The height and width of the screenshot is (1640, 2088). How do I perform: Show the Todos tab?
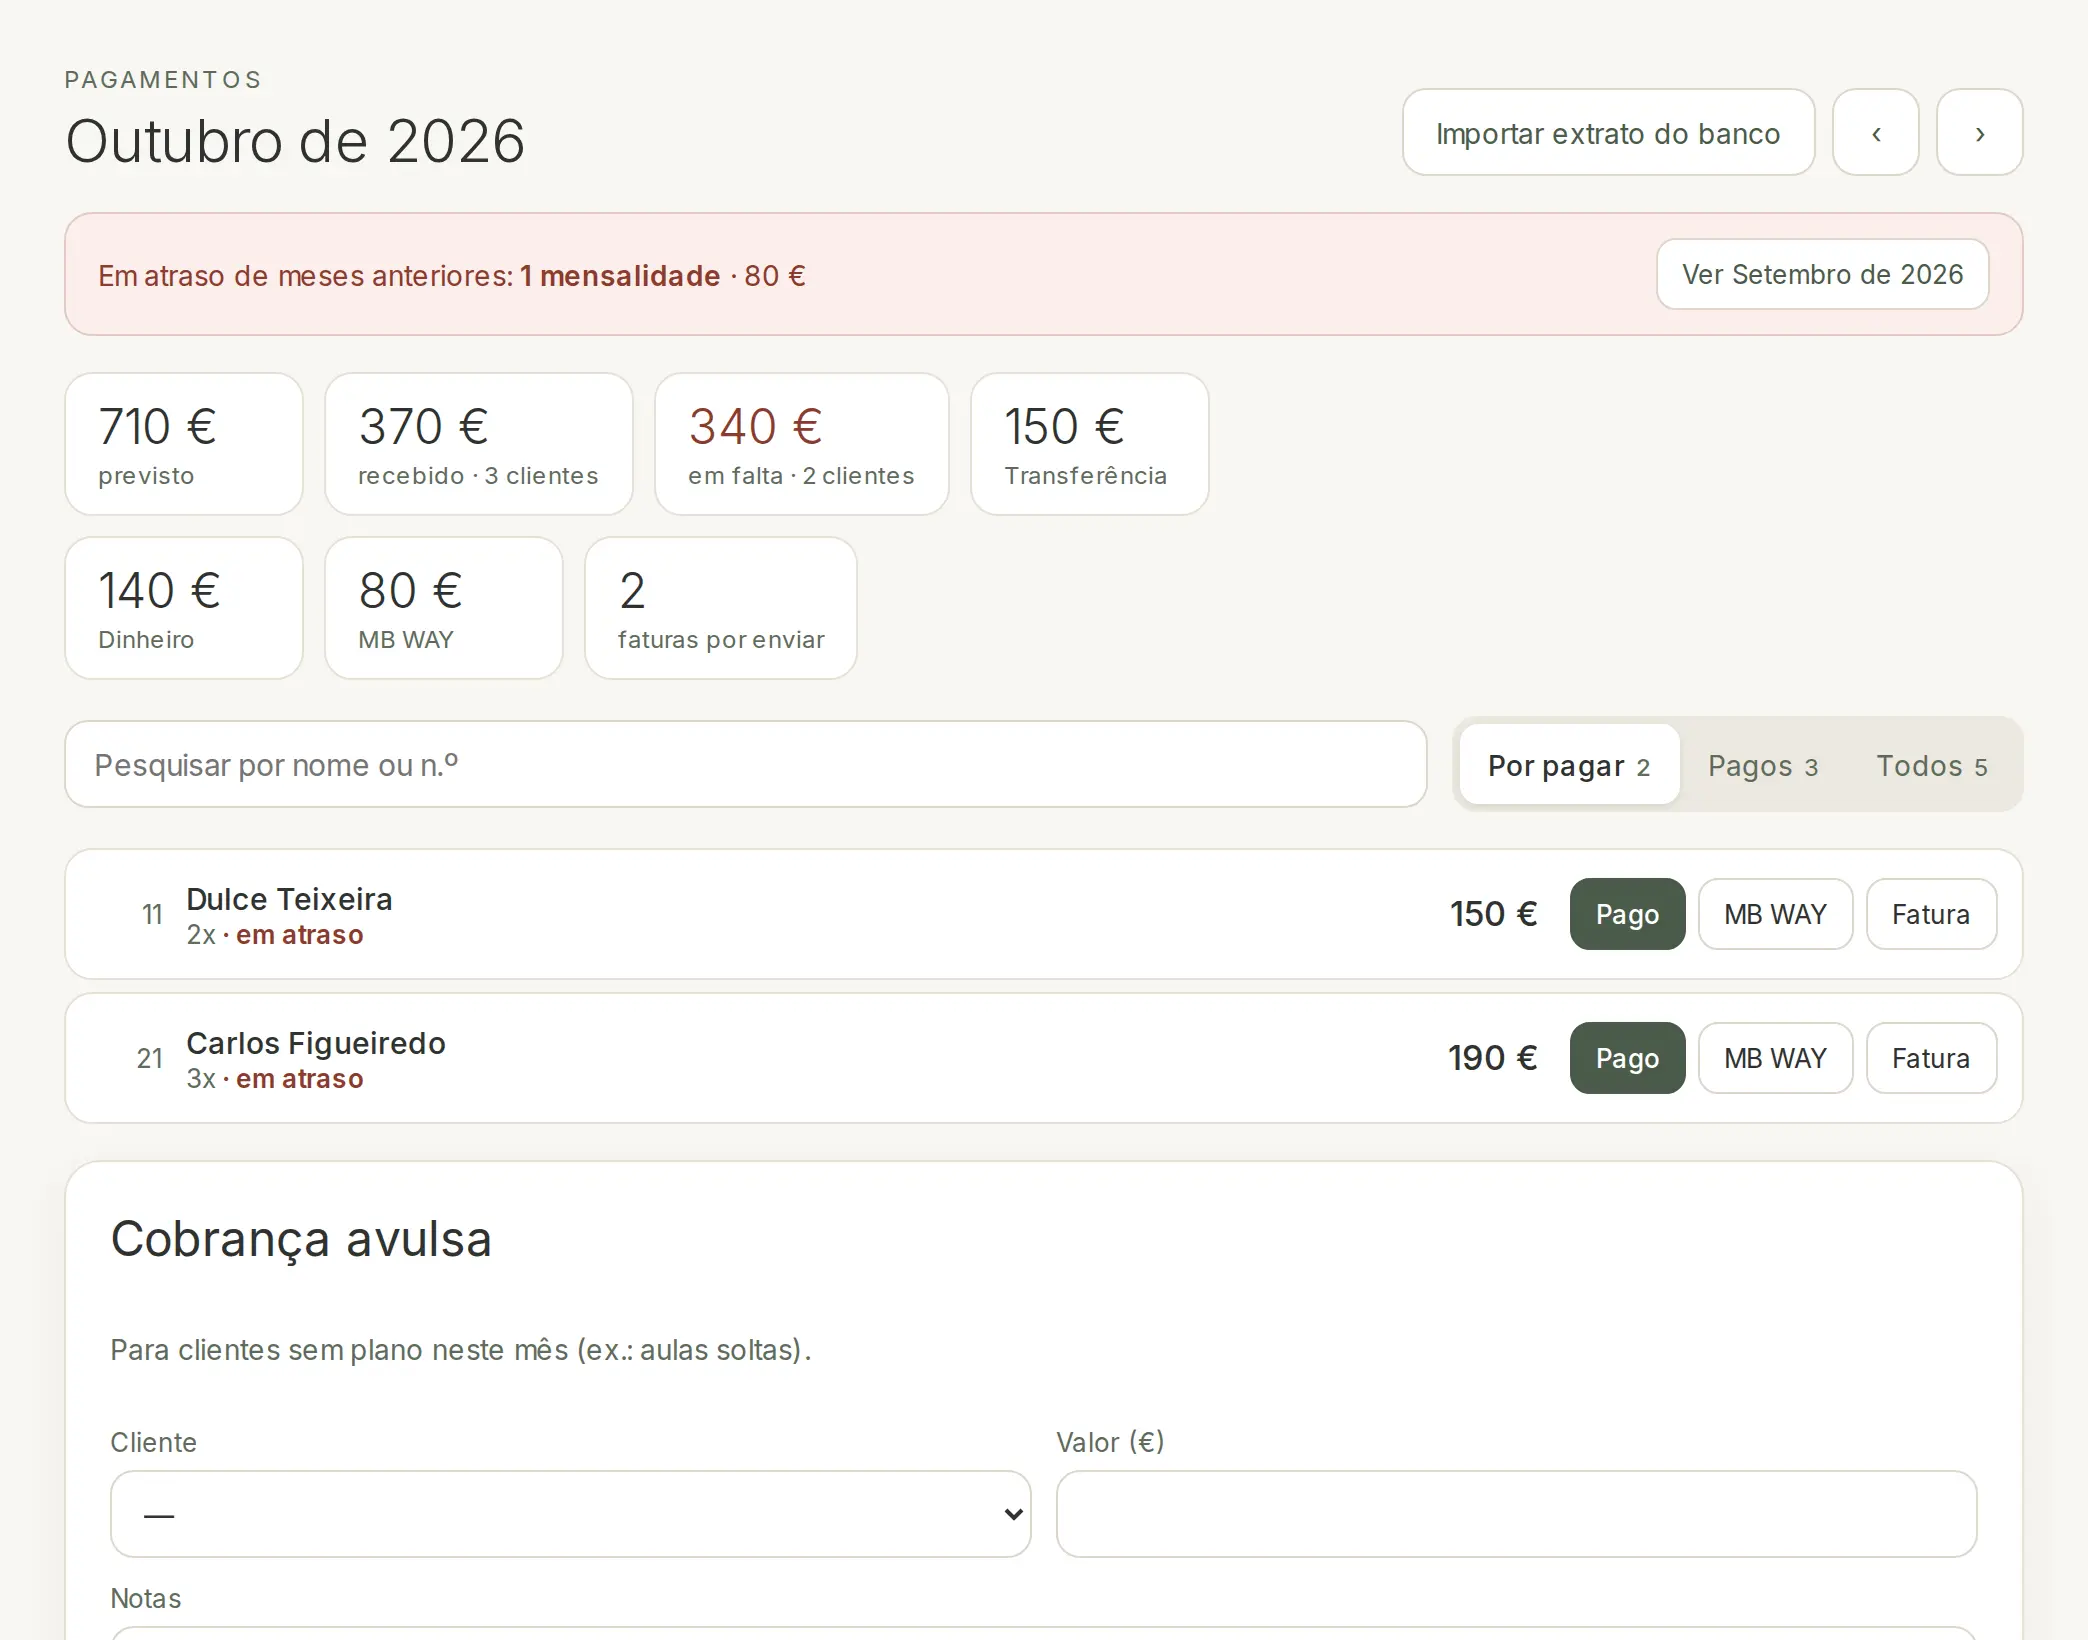click(1932, 765)
